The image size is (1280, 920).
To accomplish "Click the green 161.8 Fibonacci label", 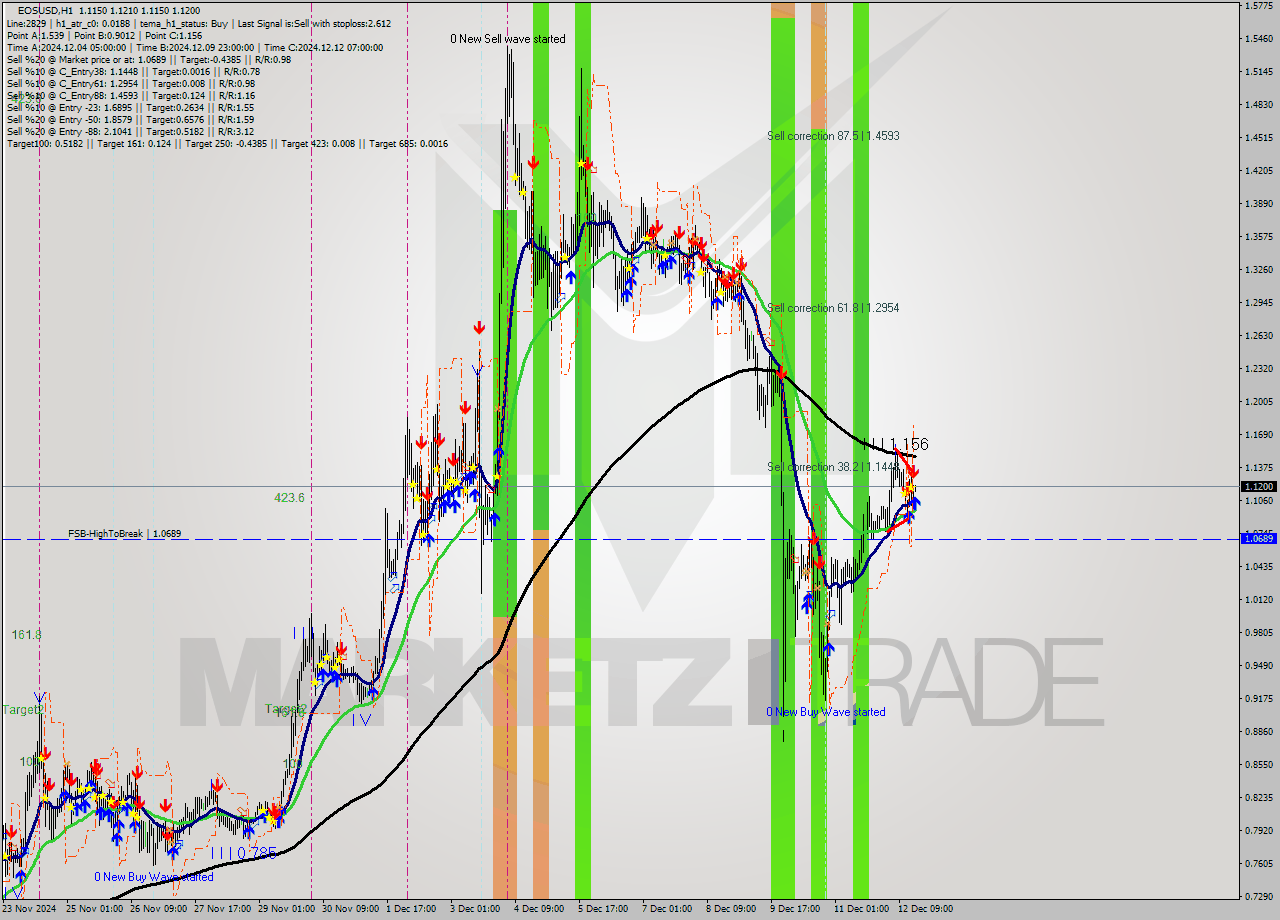I will [27, 634].
